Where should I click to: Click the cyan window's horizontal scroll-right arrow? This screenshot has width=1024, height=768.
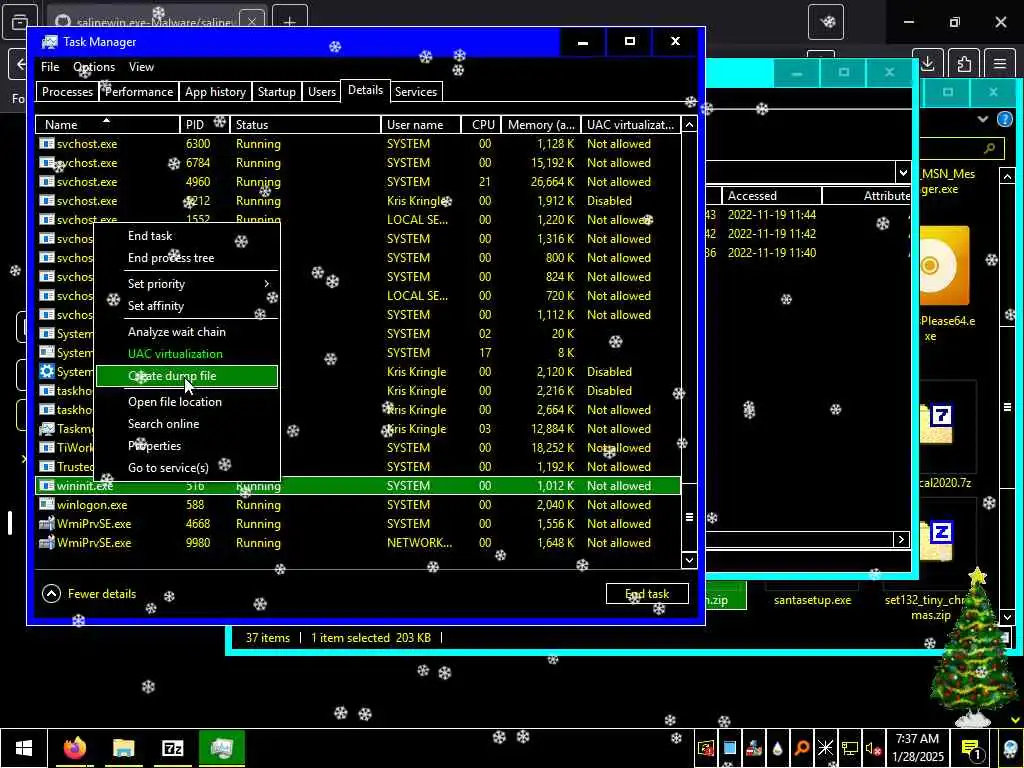[901, 539]
